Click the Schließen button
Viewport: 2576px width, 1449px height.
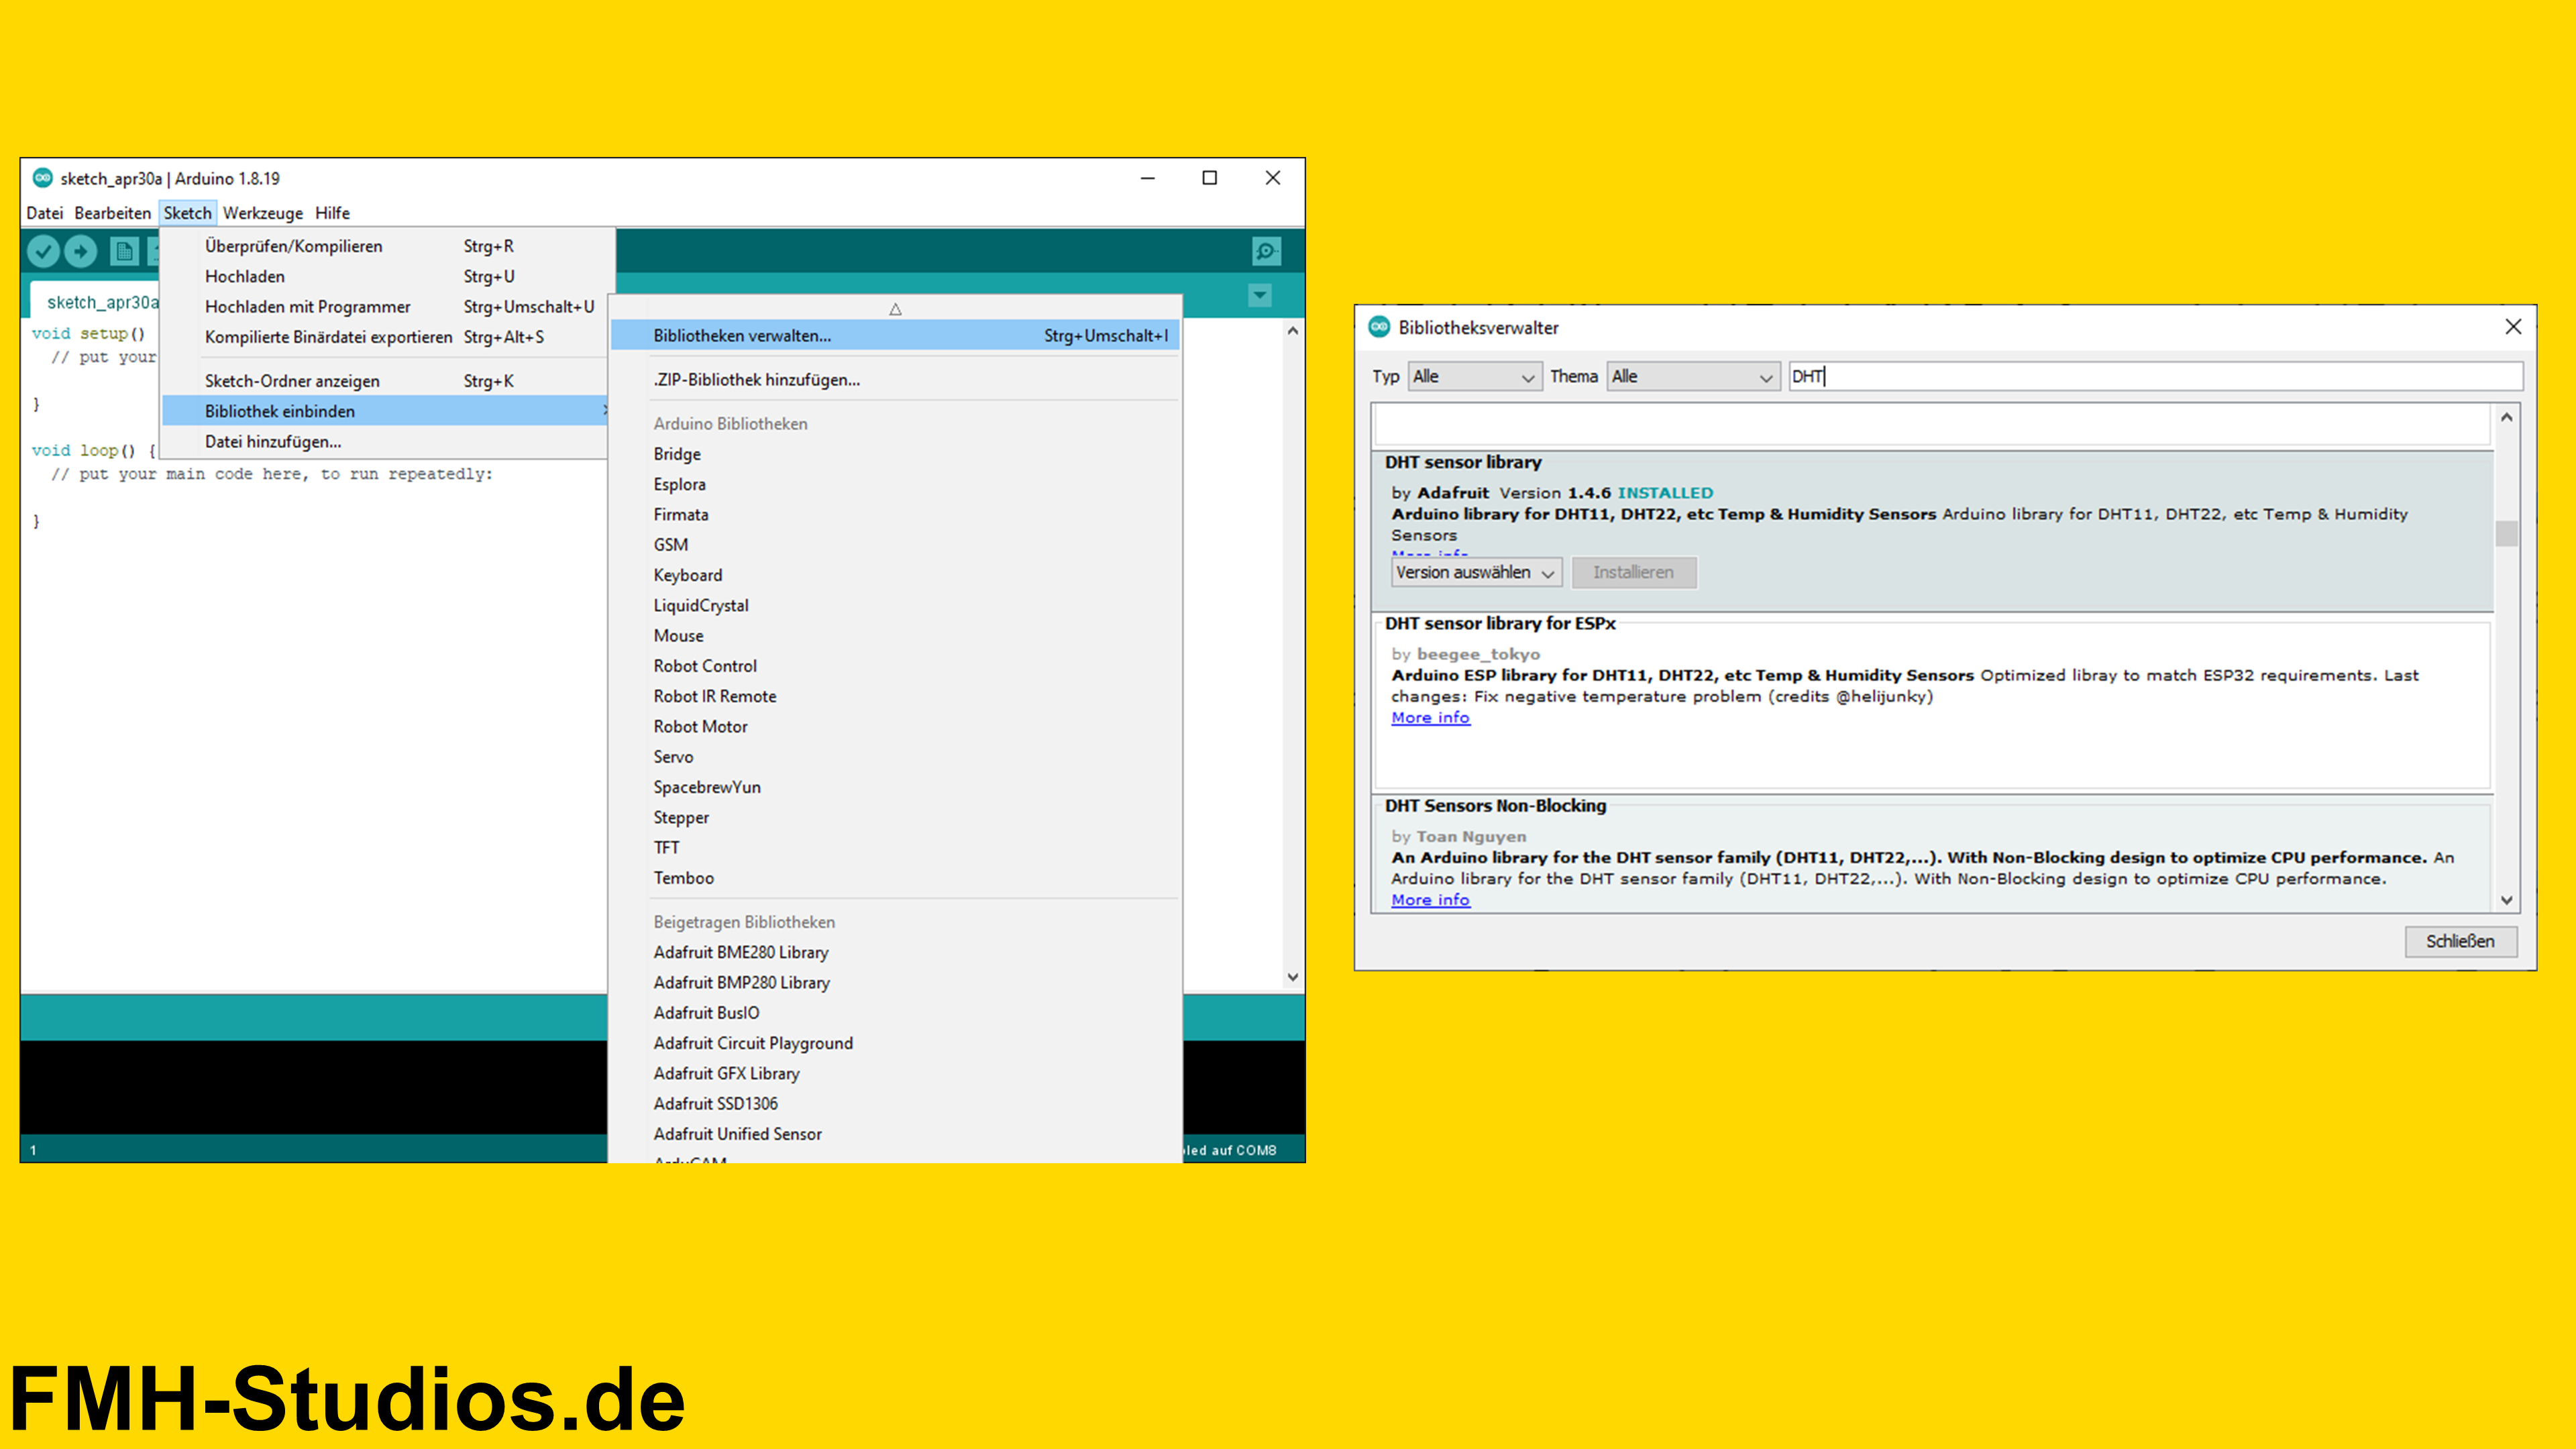point(2460,941)
